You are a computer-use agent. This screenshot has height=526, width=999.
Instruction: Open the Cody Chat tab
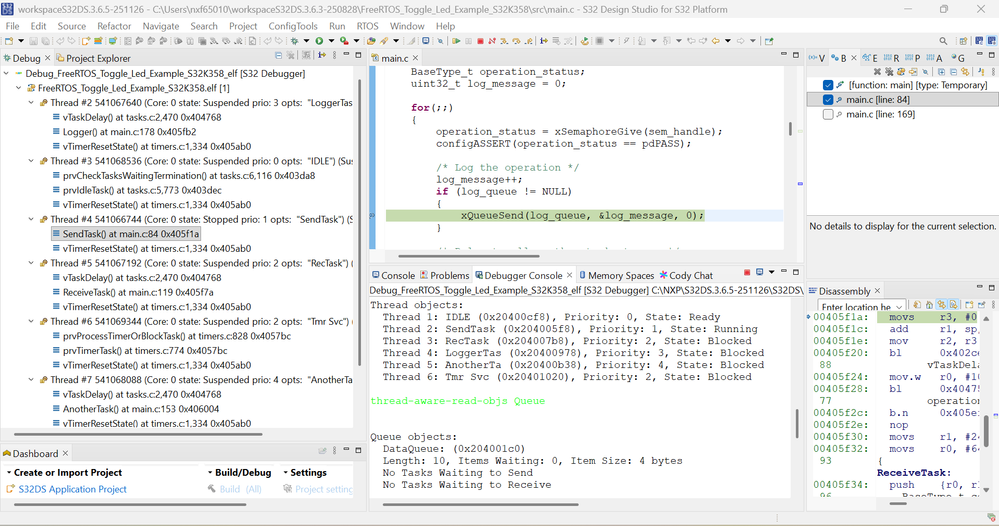686,275
